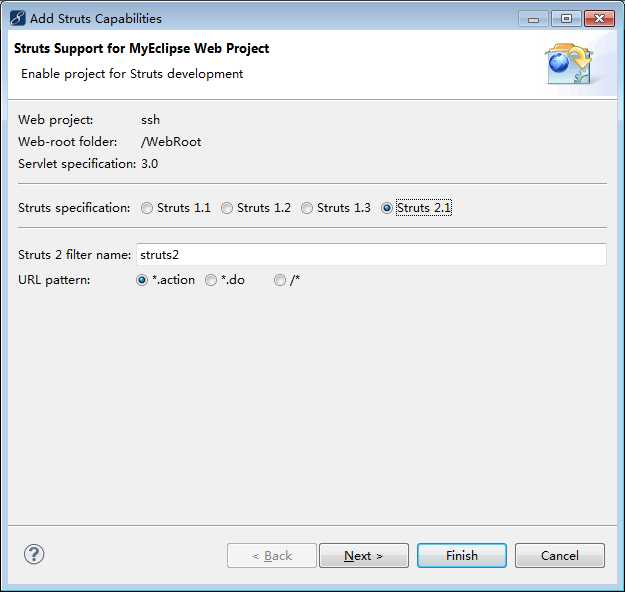
Task: Click the 'Struts 2 filter name:' label
Action: coord(75,255)
